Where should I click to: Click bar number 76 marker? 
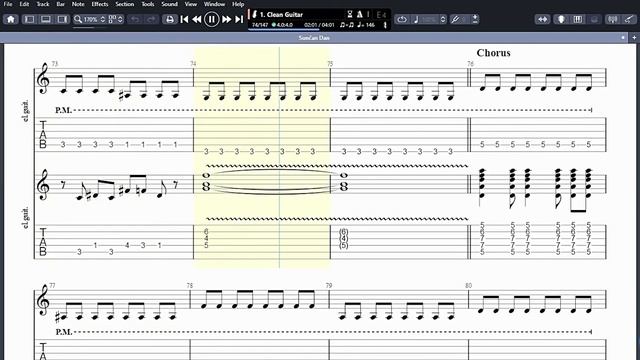tap(471, 64)
